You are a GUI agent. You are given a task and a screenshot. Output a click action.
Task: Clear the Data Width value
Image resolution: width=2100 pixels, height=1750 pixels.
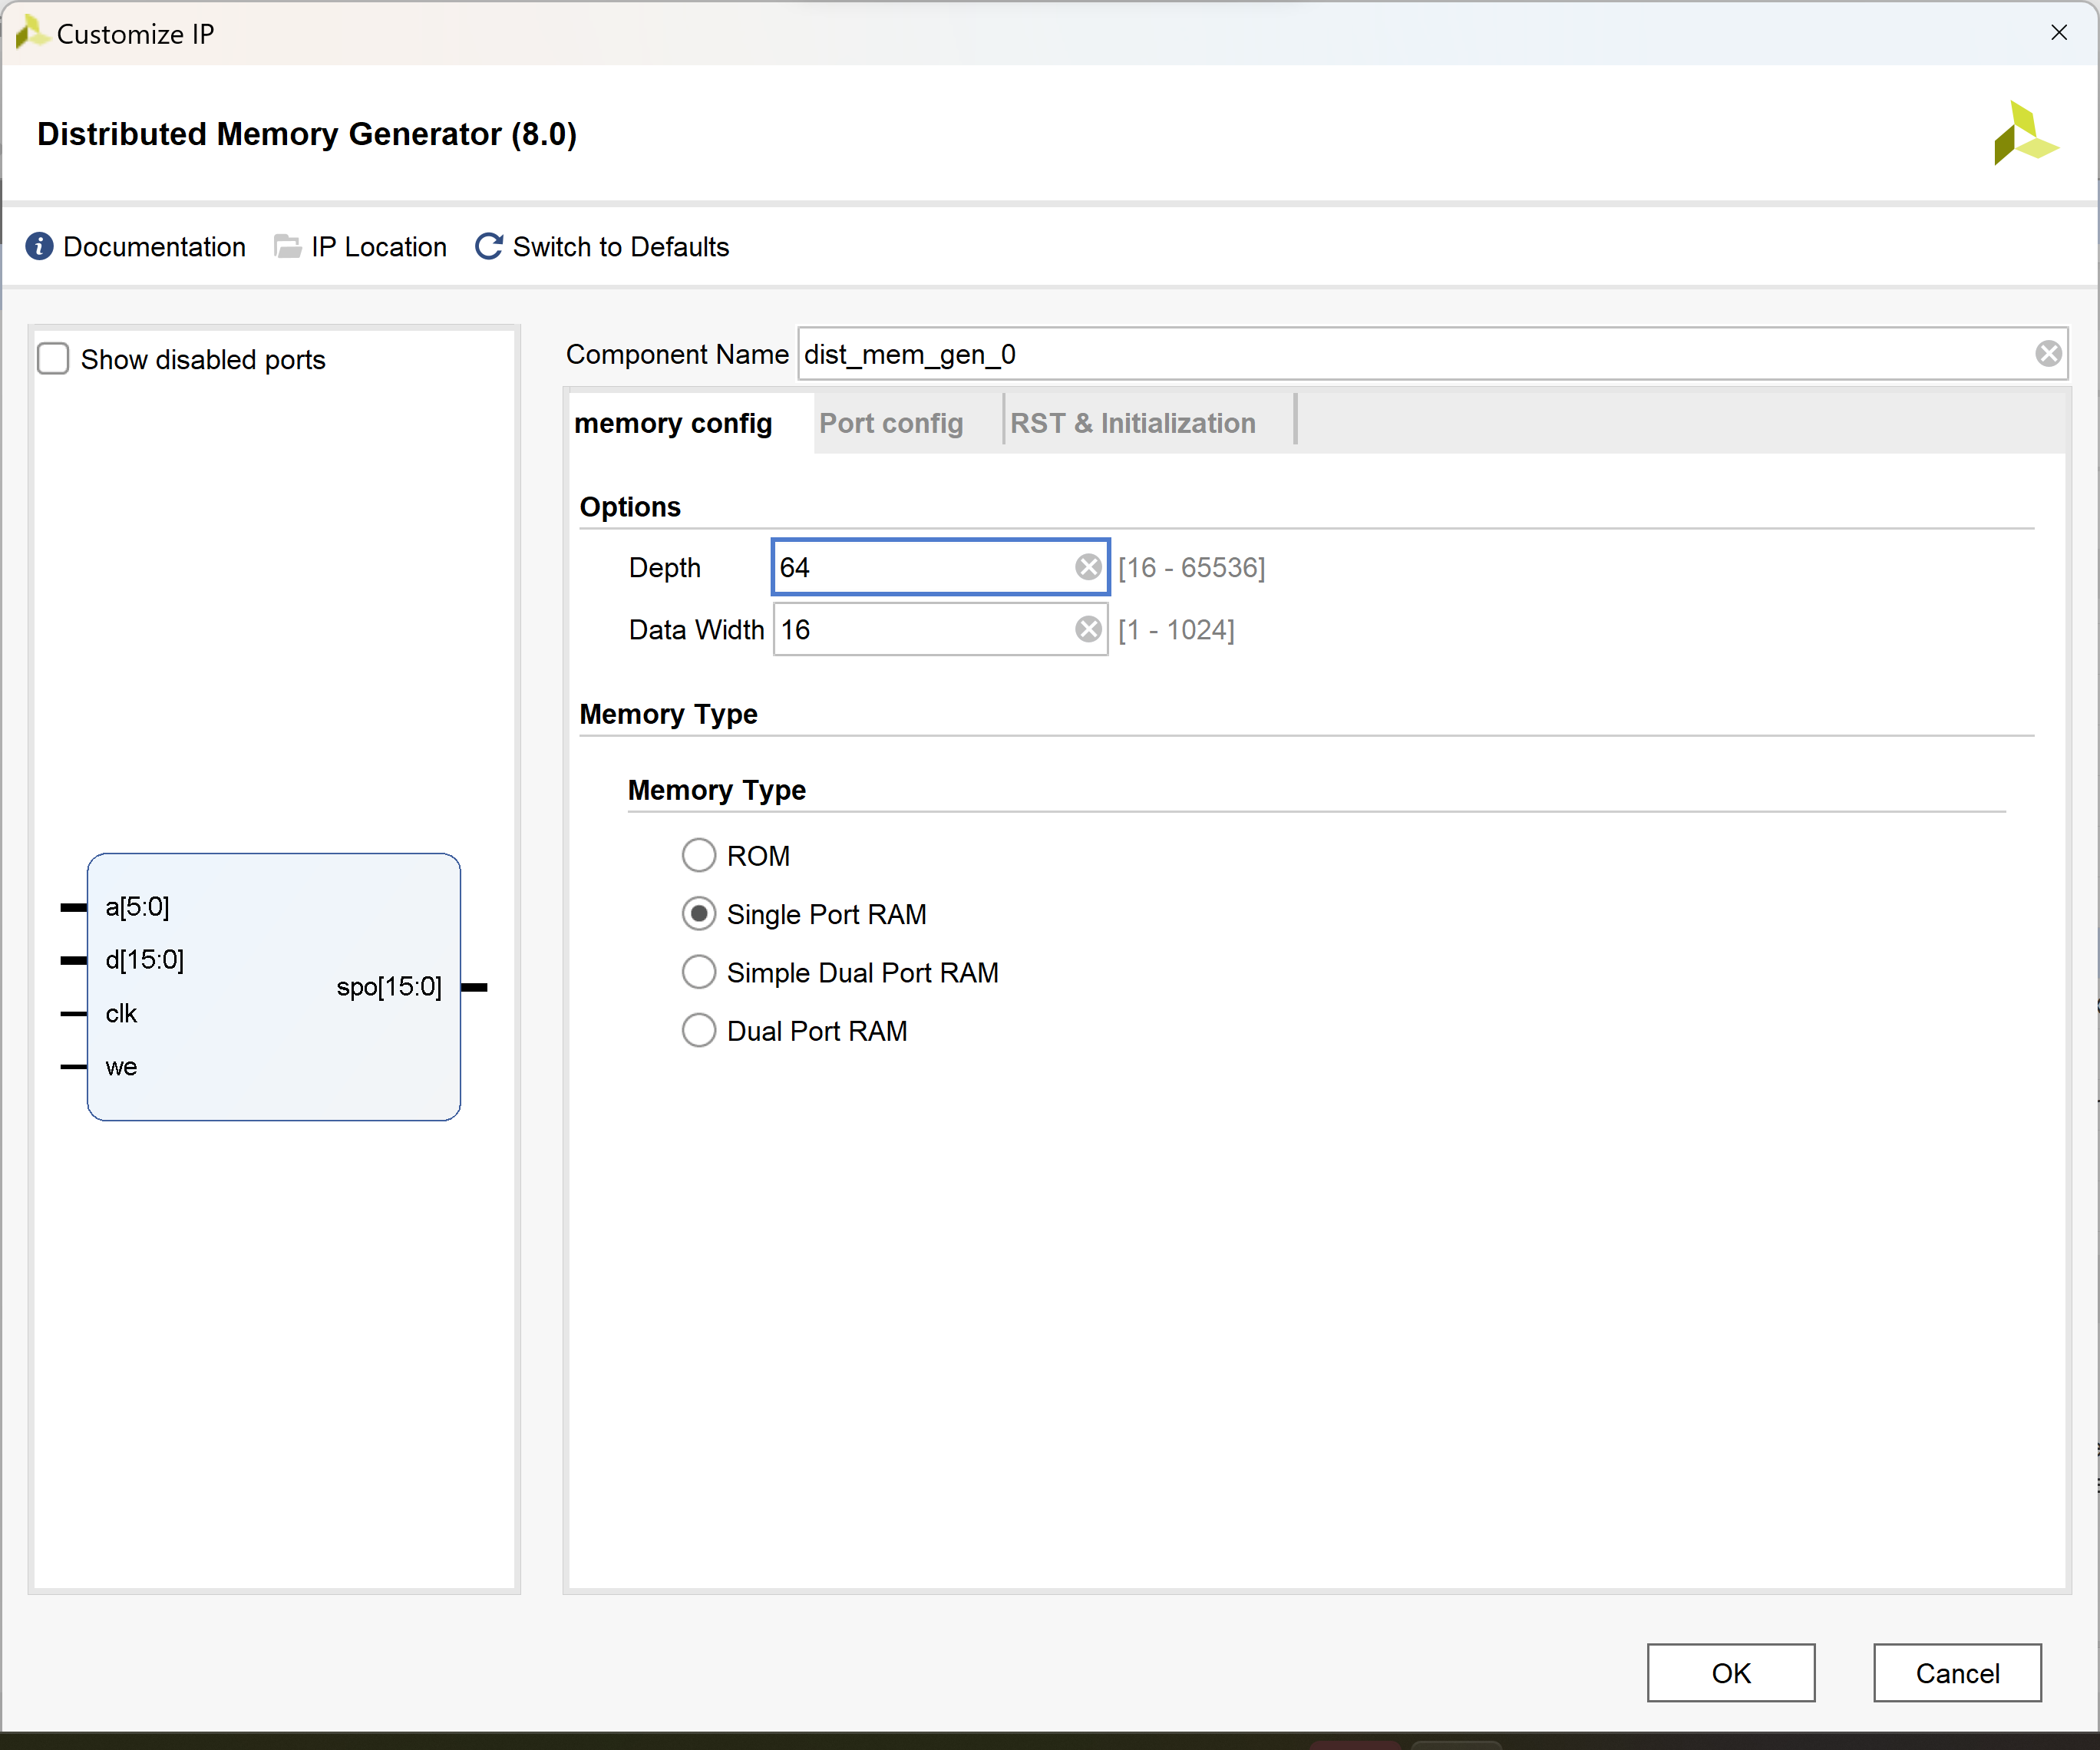pyautogui.click(x=1088, y=629)
